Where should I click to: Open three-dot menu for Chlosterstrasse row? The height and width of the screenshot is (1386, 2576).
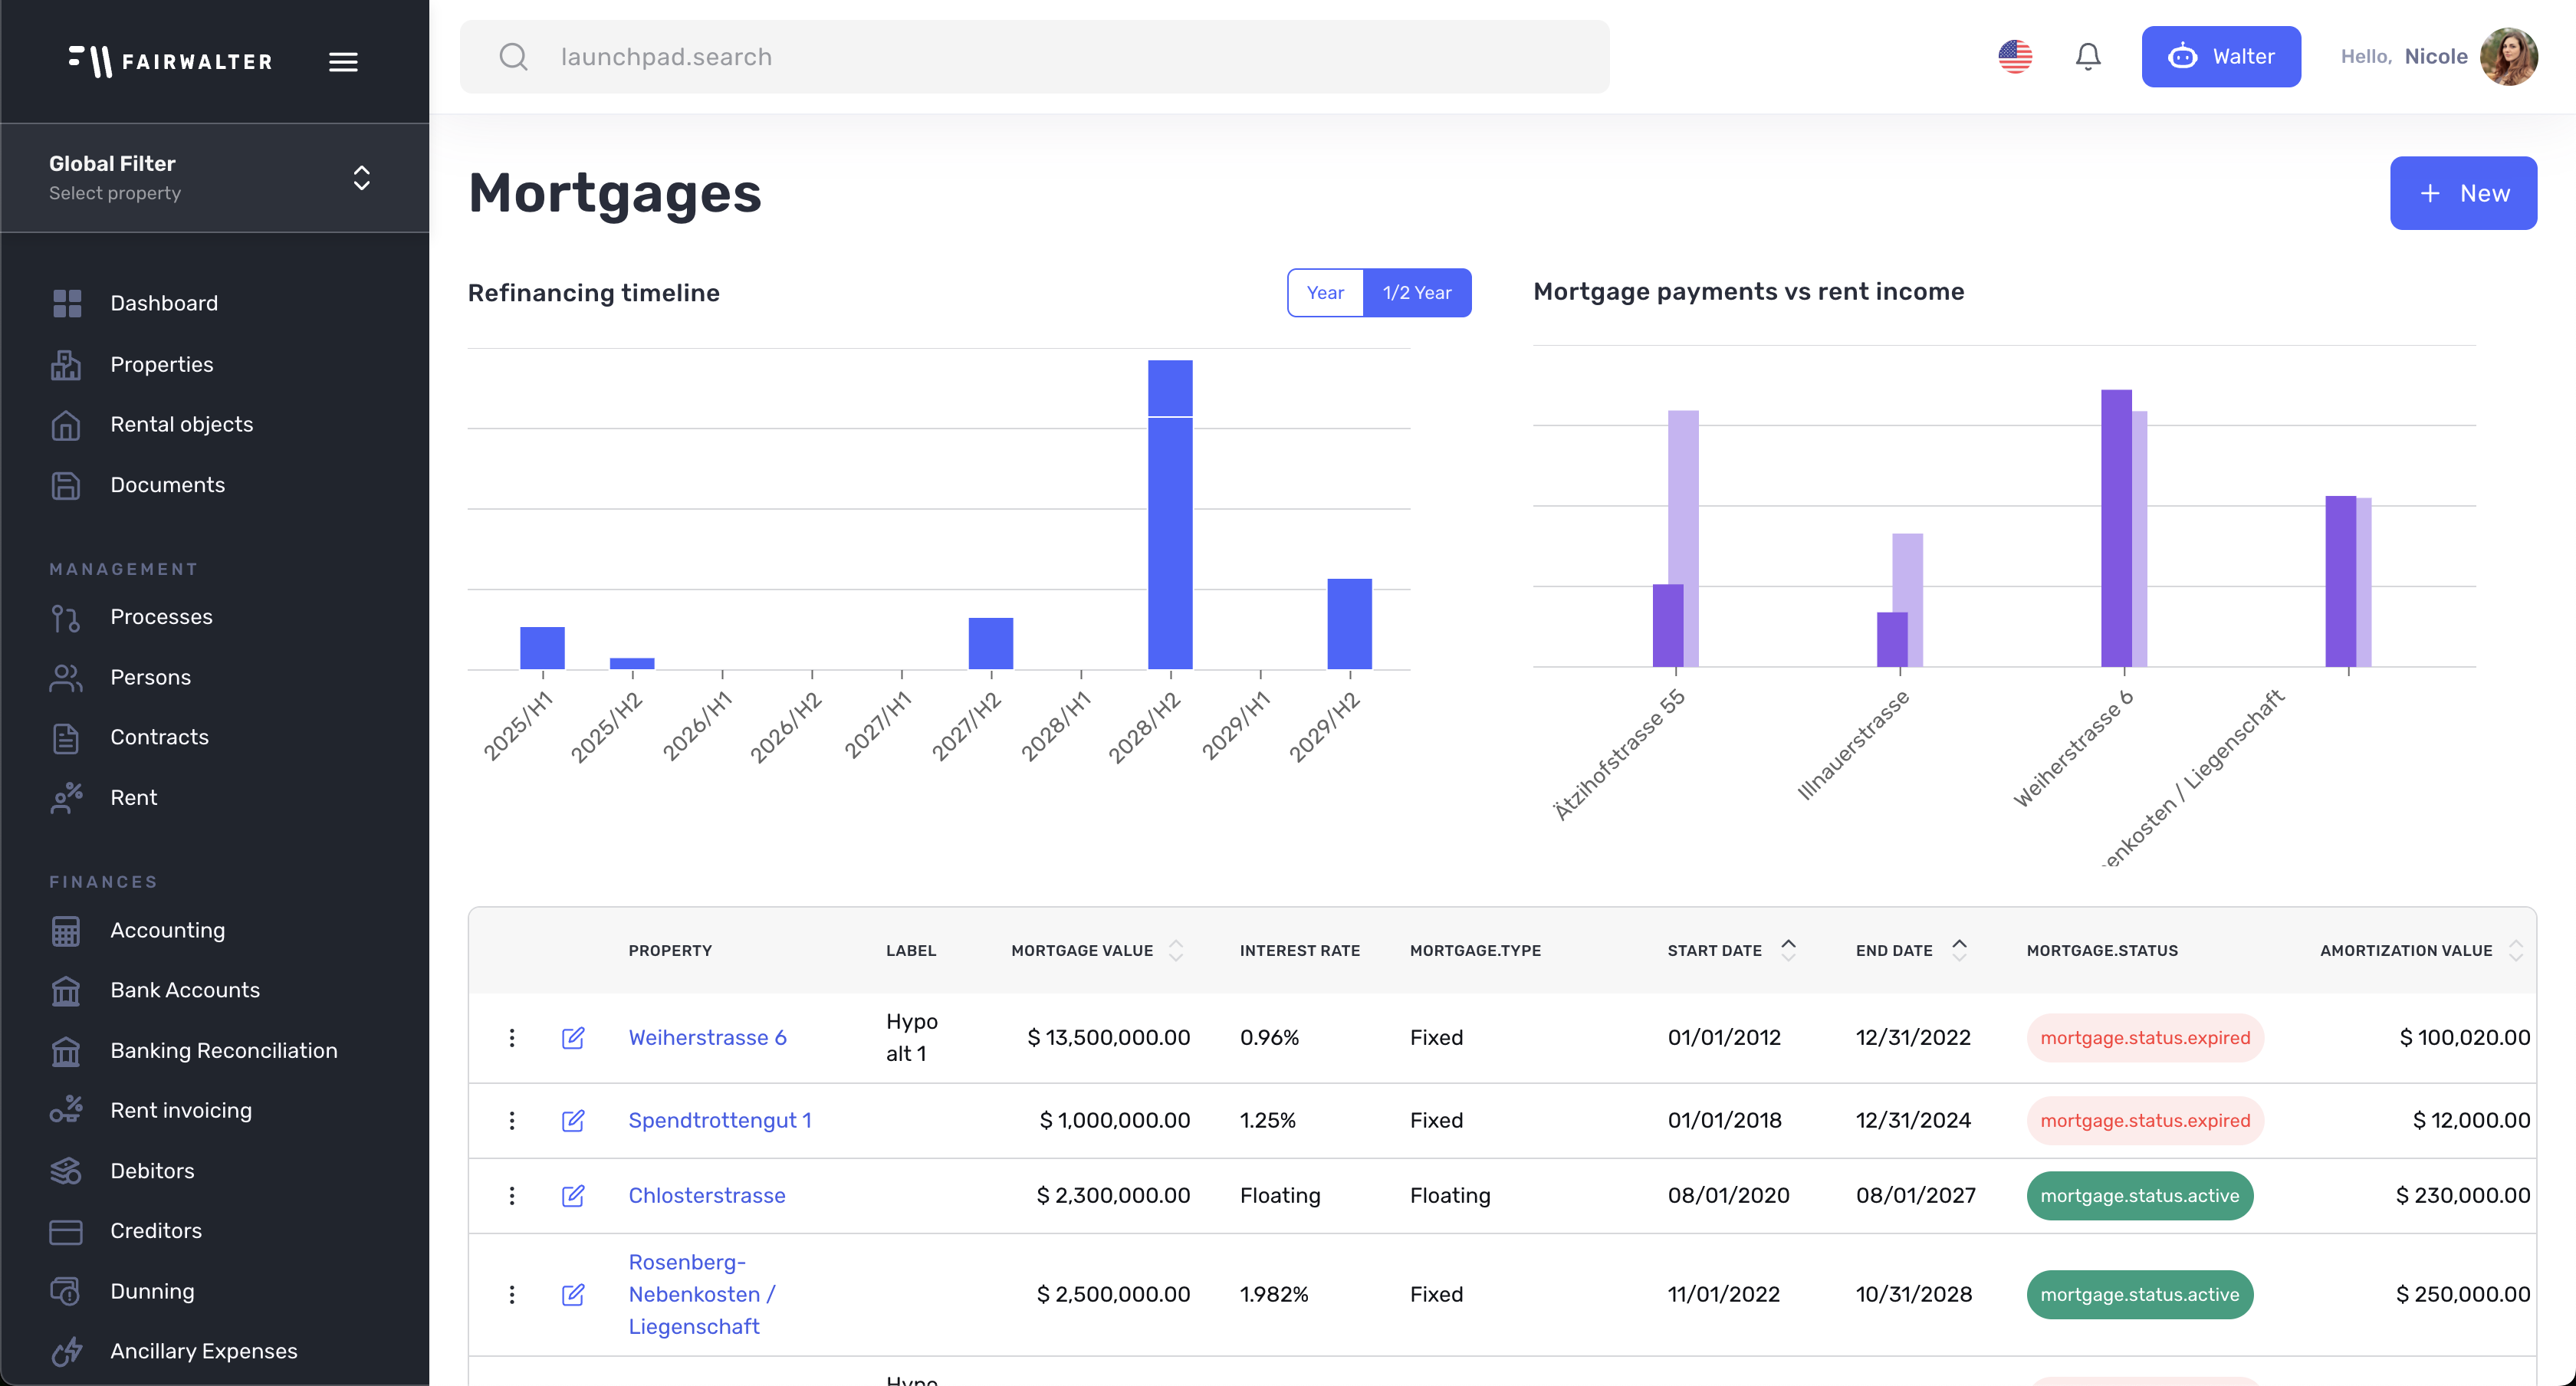(x=512, y=1196)
